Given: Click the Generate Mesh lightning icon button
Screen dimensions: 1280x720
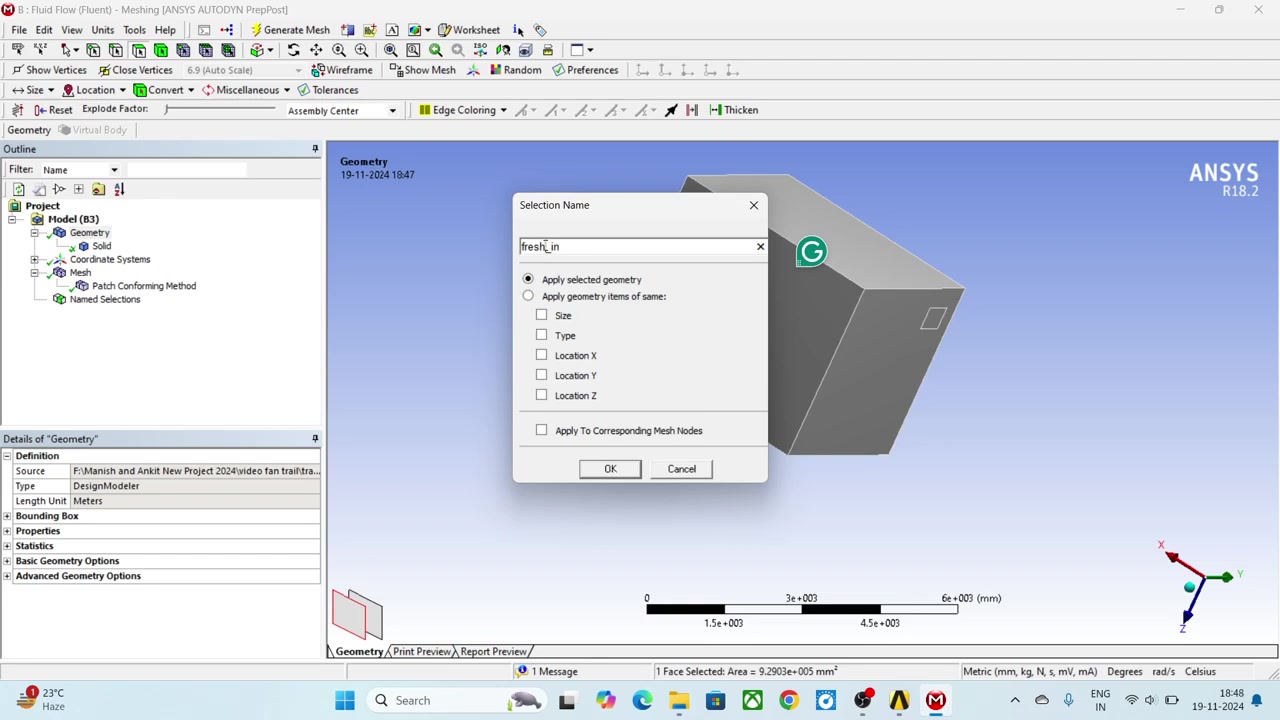Looking at the screenshot, I should coord(290,30).
